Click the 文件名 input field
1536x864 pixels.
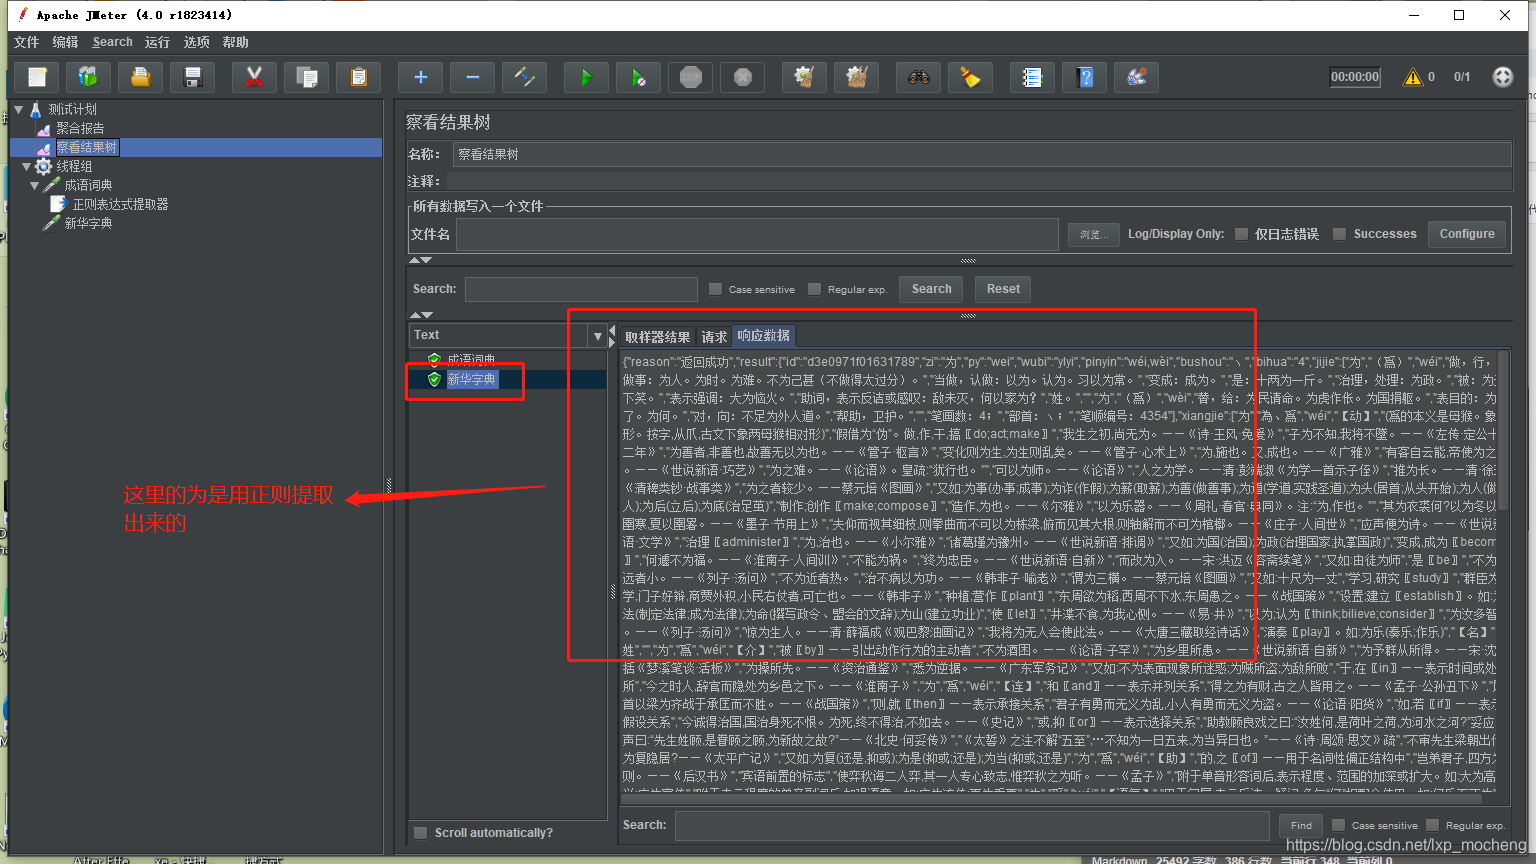[x=757, y=234]
